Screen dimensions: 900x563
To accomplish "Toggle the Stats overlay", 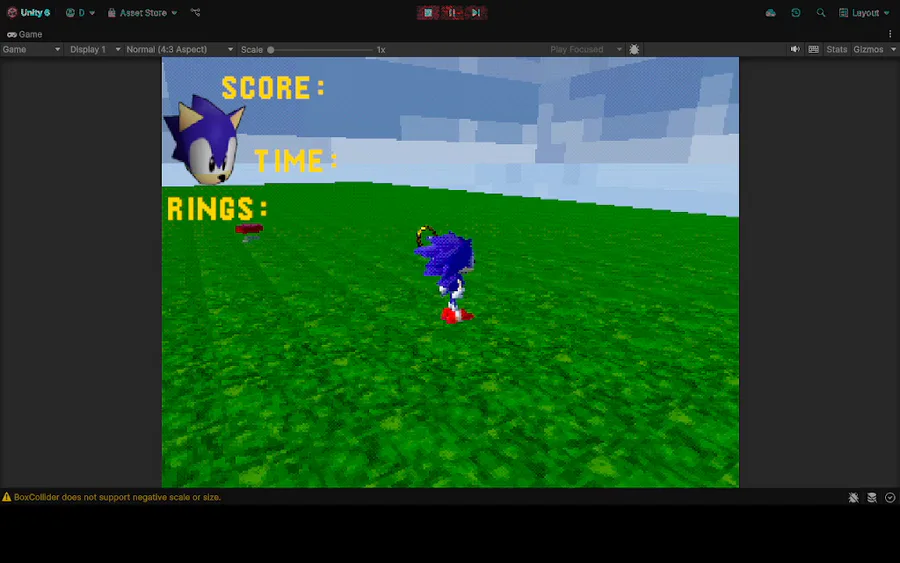I will click(x=836, y=49).
